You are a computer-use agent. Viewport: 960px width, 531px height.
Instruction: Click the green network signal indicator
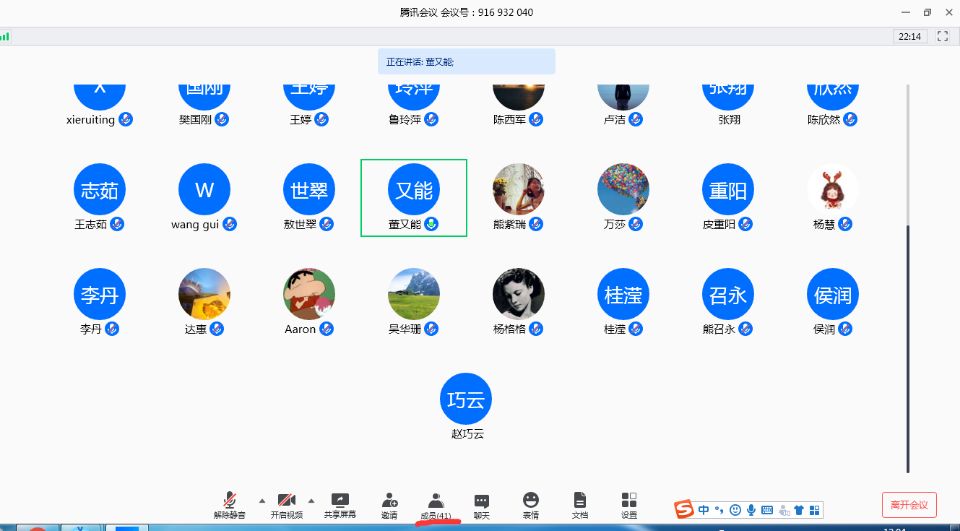point(5,36)
